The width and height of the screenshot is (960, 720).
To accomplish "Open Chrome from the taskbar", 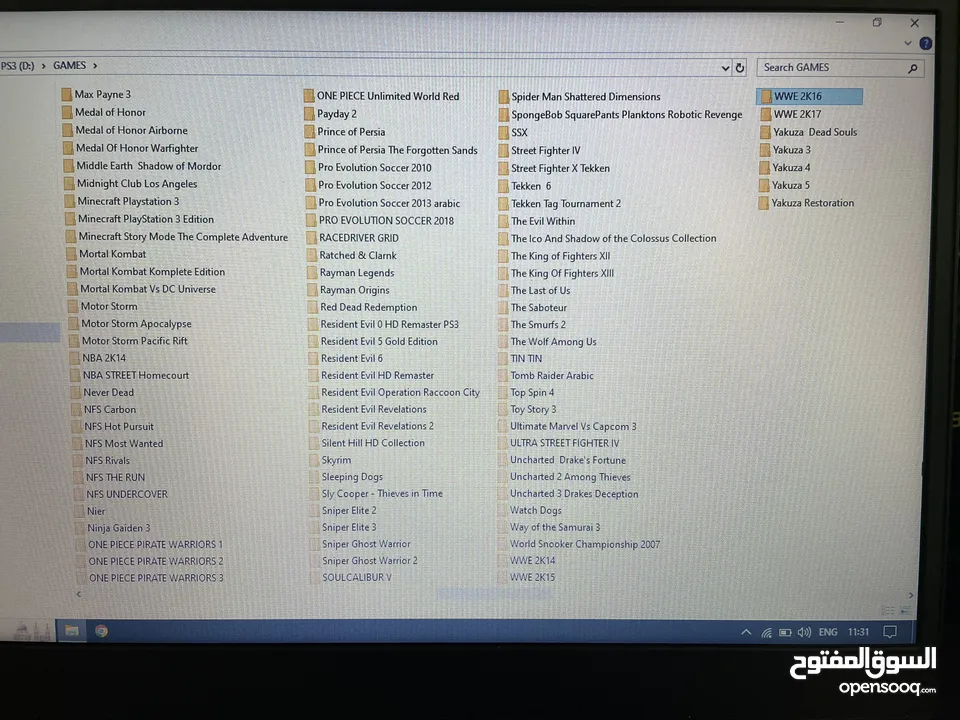I will click(x=102, y=631).
